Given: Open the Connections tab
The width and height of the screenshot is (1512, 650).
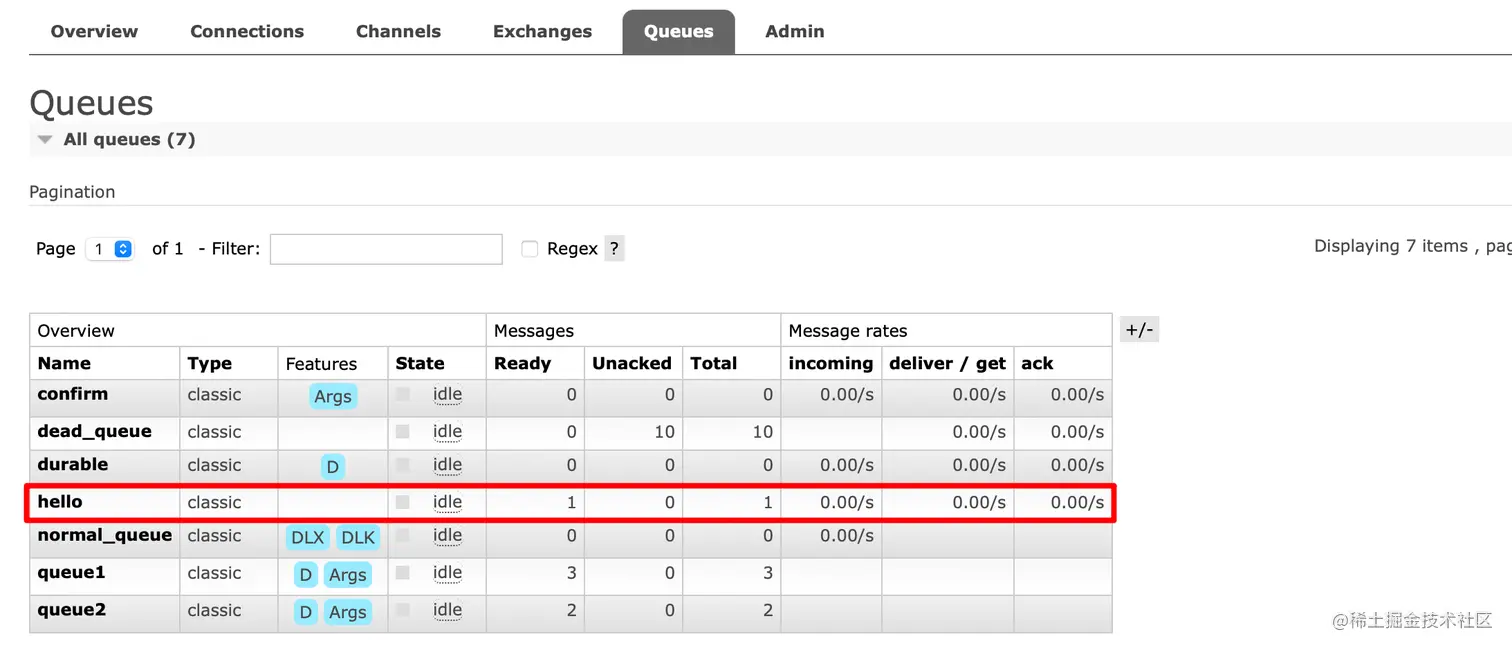Looking at the screenshot, I should pyautogui.click(x=247, y=31).
